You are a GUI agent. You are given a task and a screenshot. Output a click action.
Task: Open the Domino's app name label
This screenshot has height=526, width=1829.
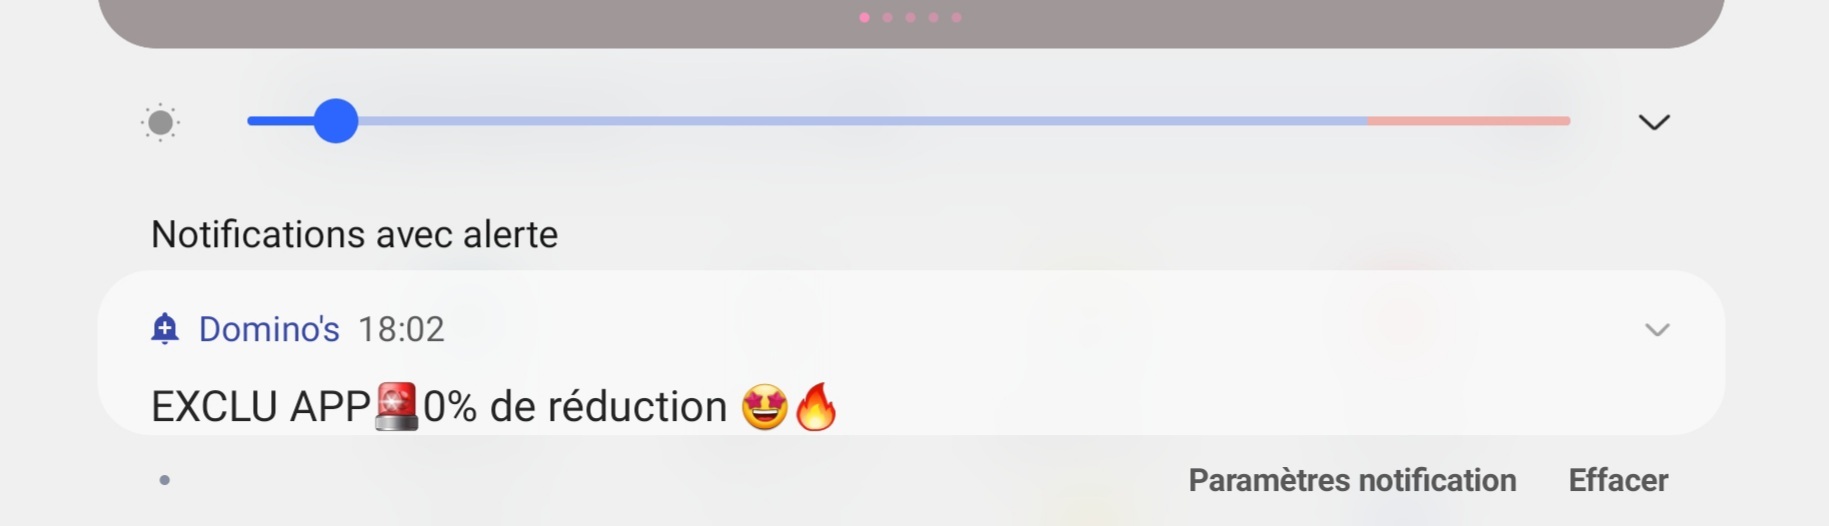coord(269,329)
